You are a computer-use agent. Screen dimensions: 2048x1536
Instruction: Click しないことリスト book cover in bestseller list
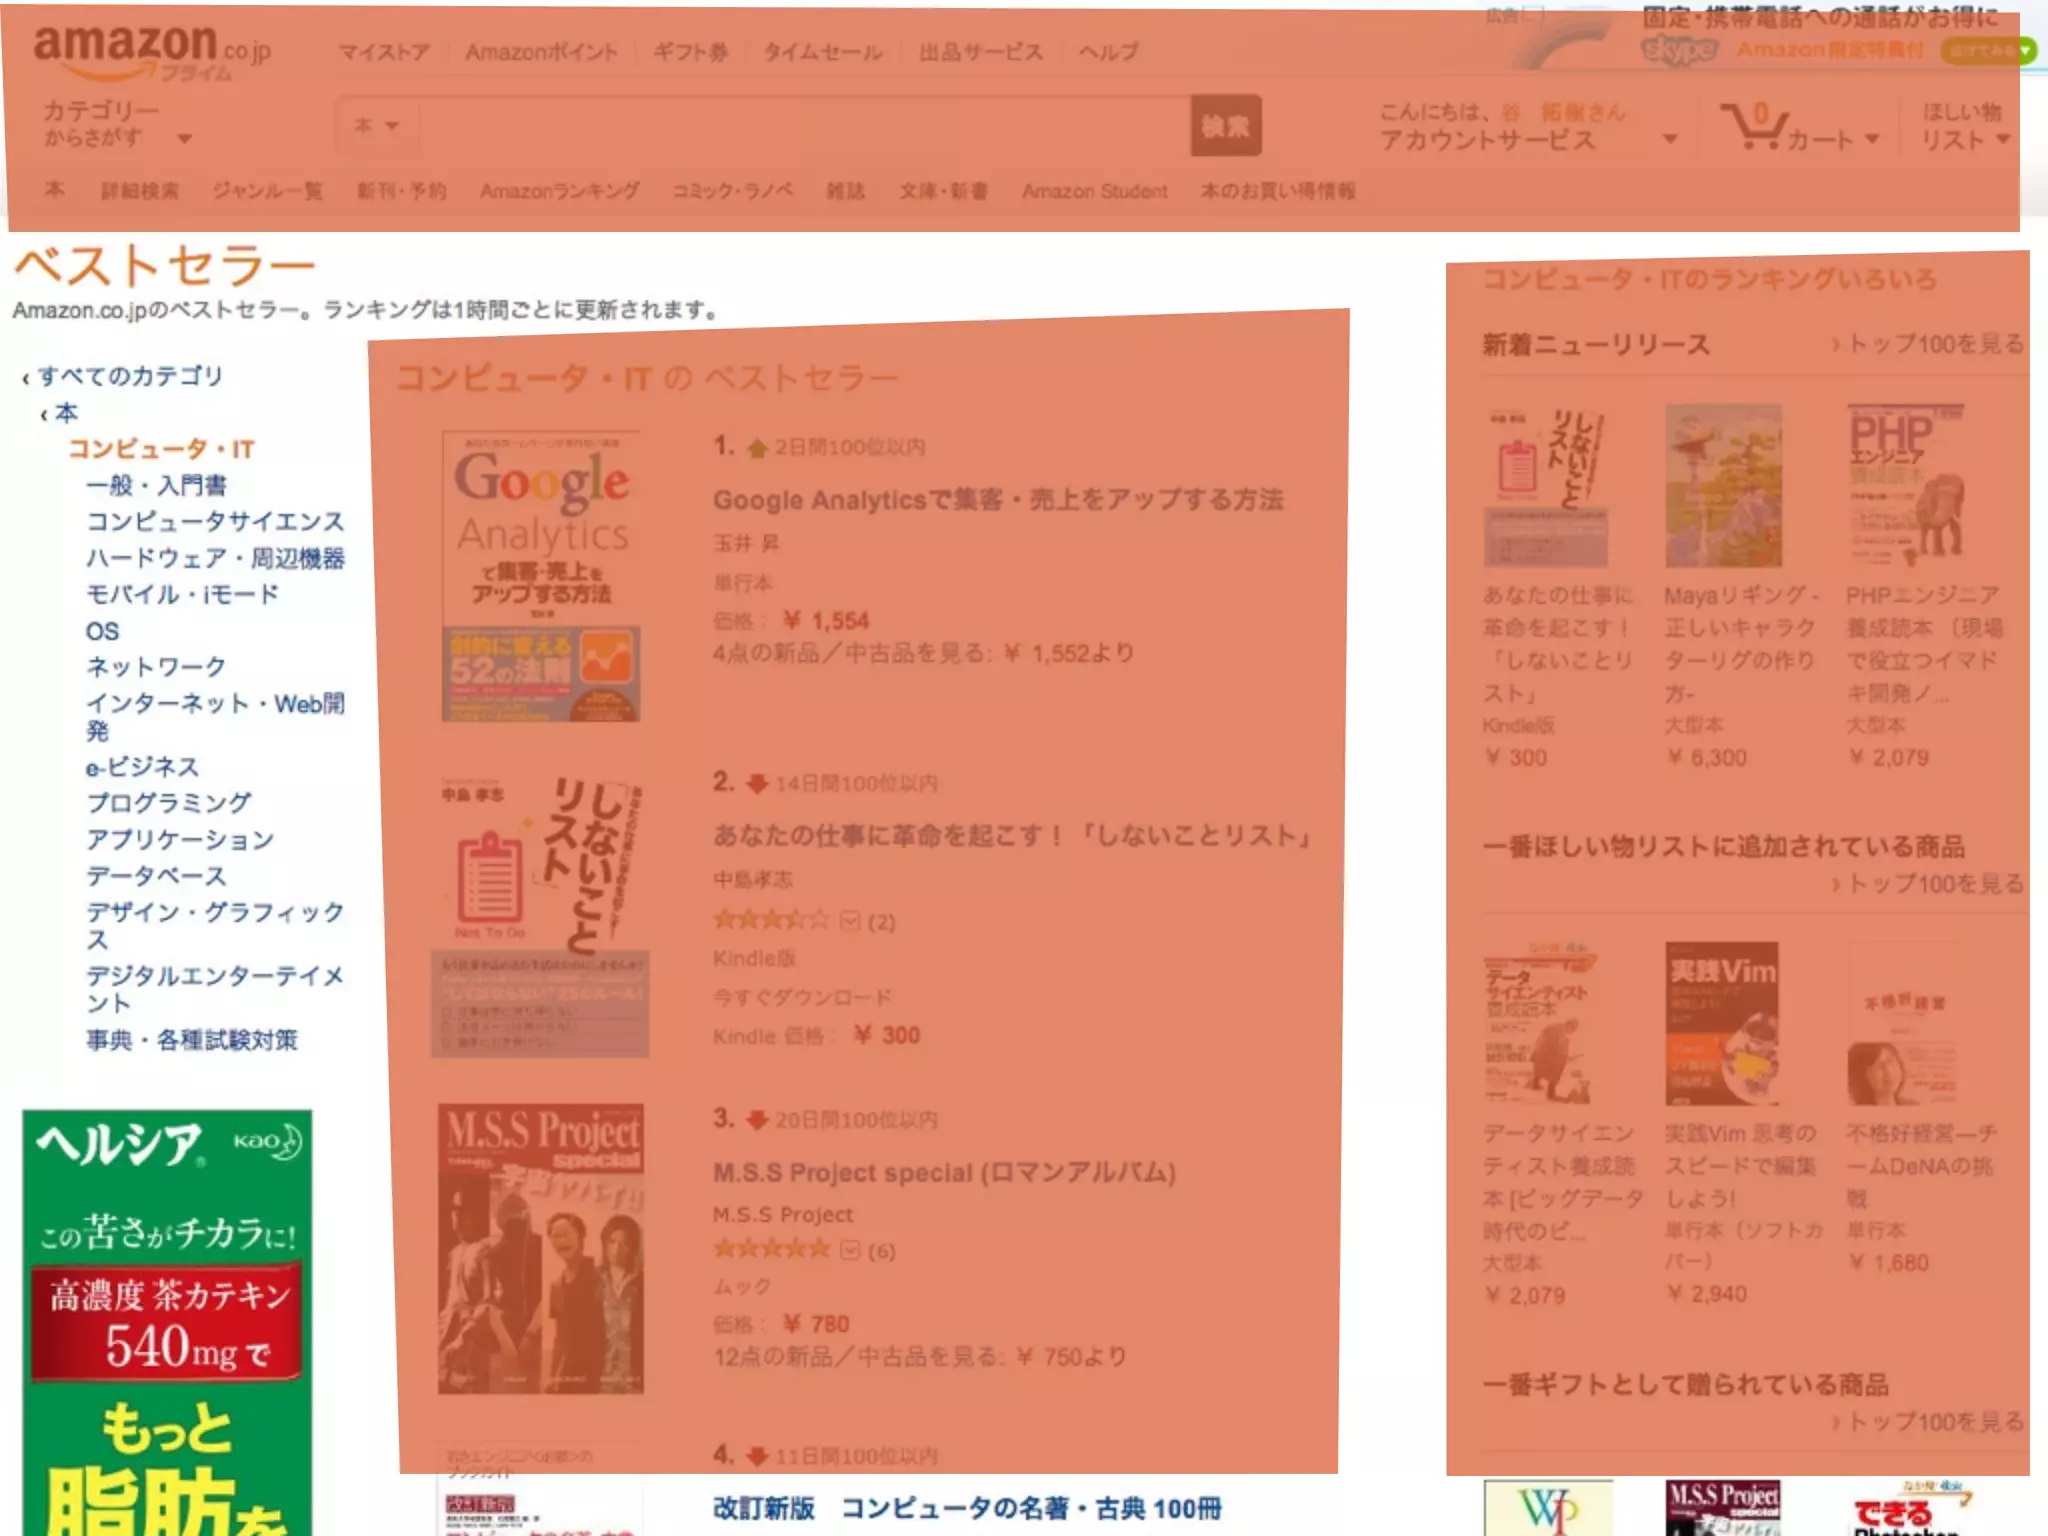(x=541, y=917)
